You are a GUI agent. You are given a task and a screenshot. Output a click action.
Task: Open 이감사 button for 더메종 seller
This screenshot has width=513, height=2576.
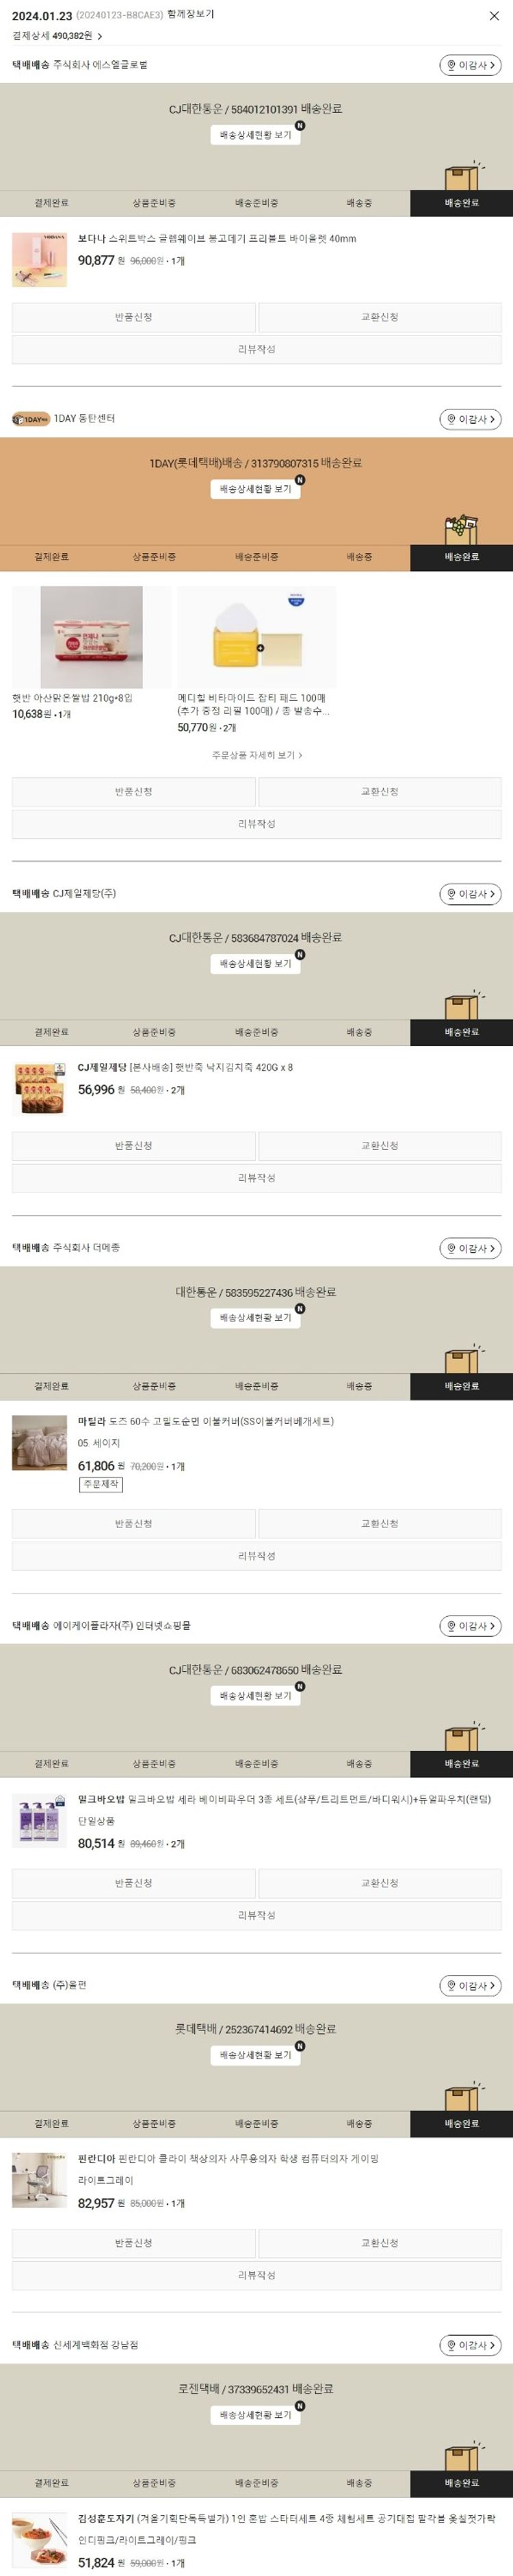click(x=470, y=1248)
